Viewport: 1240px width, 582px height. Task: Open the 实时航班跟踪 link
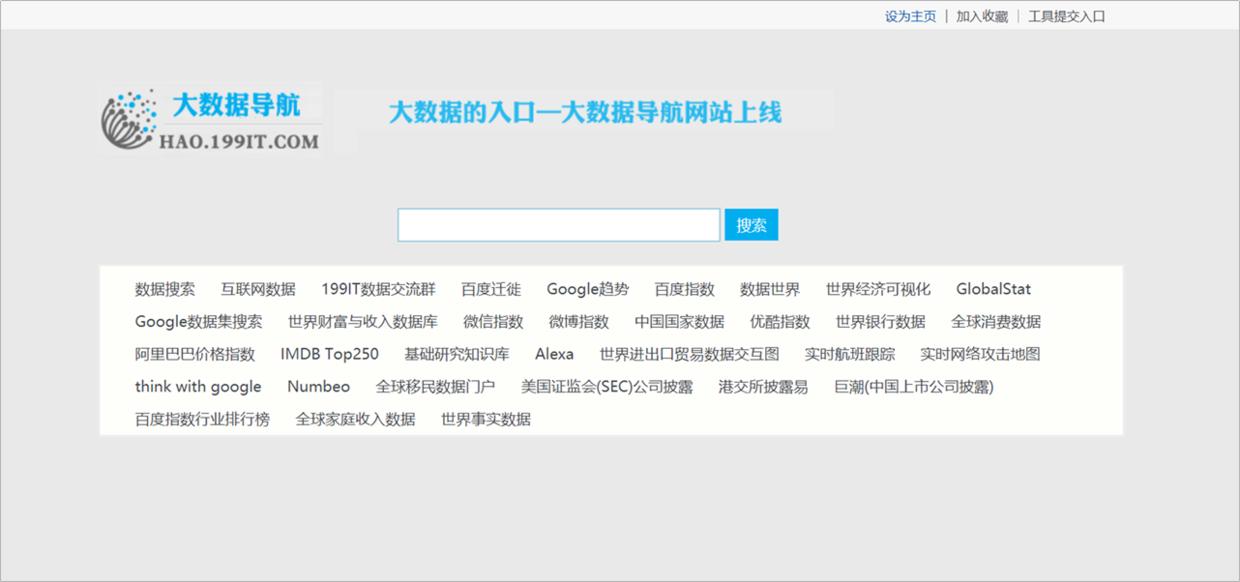coord(848,354)
